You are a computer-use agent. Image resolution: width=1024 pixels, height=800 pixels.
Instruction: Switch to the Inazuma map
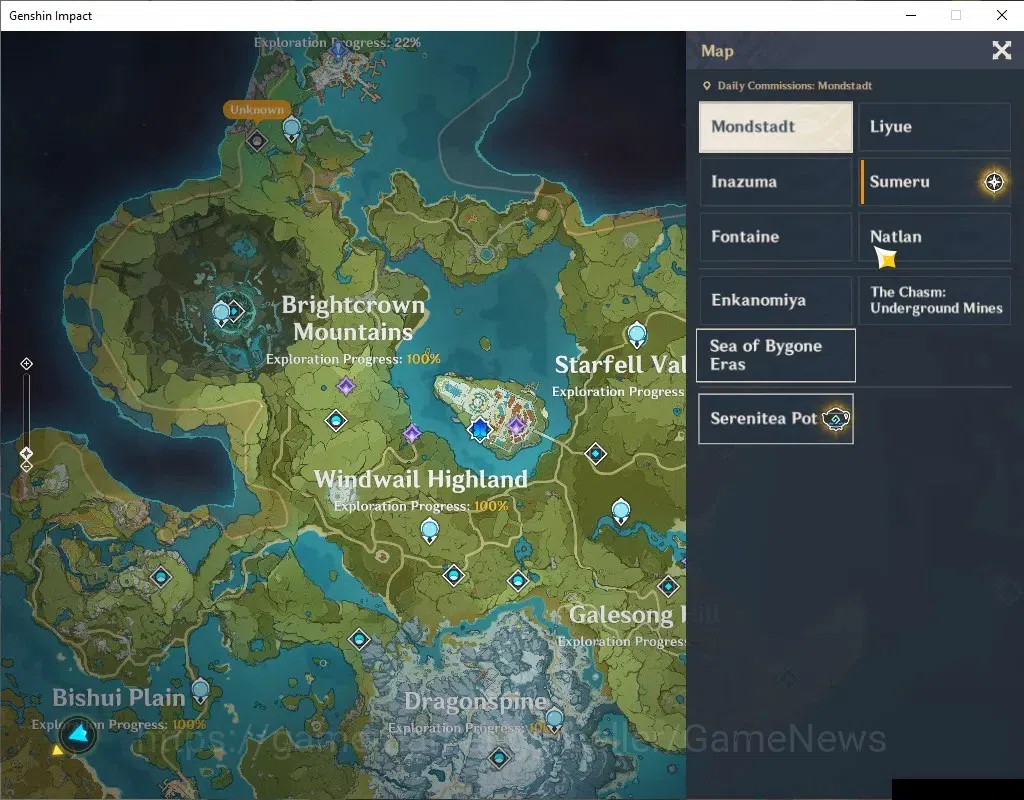click(776, 182)
